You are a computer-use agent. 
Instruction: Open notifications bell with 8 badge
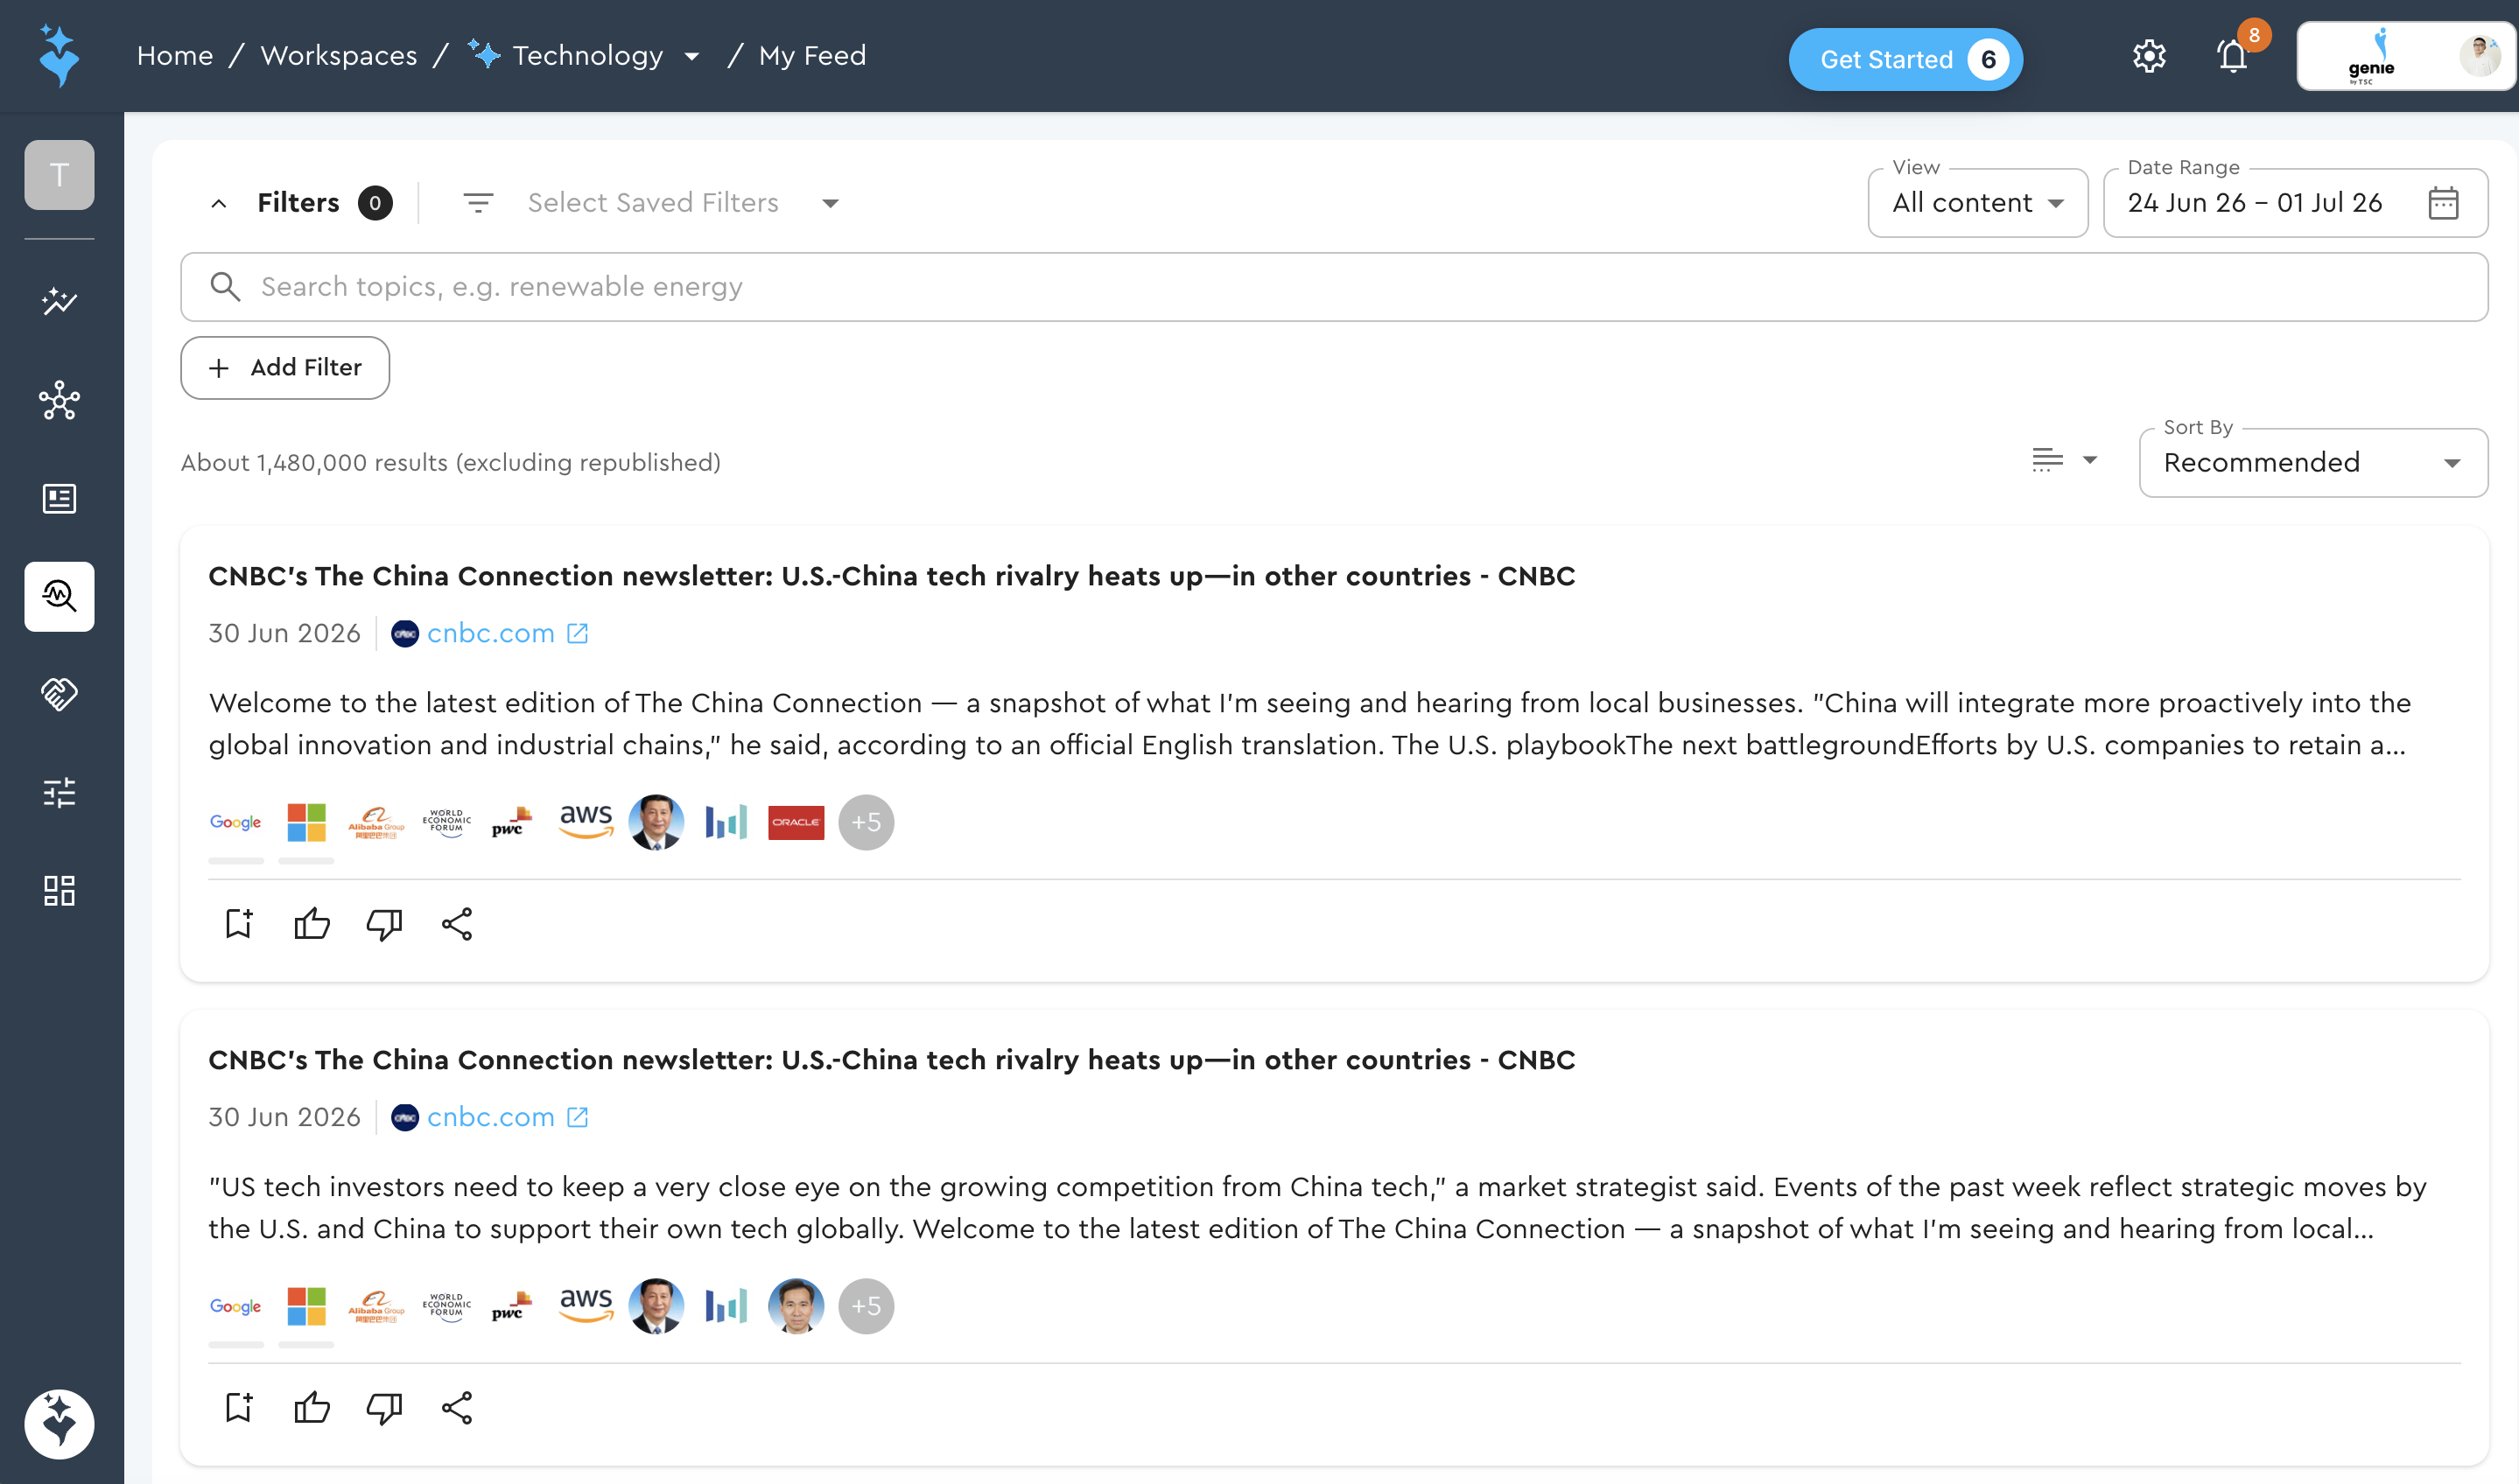(2232, 56)
